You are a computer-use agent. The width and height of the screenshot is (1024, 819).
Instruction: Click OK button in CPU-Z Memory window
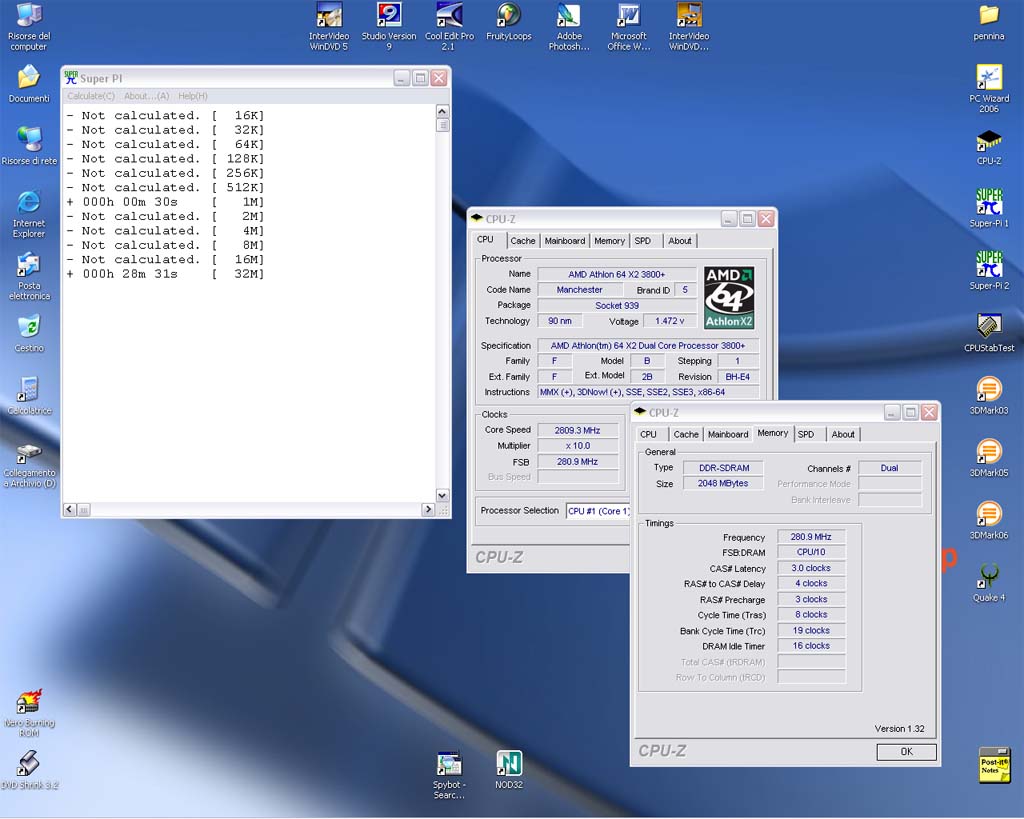click(x=906, y=752)
